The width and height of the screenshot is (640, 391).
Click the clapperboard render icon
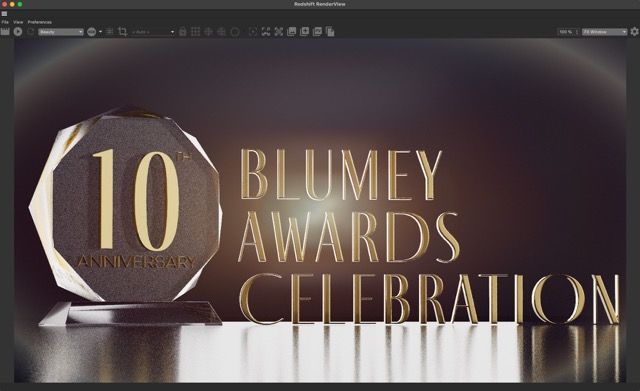(x=5, y=31)
